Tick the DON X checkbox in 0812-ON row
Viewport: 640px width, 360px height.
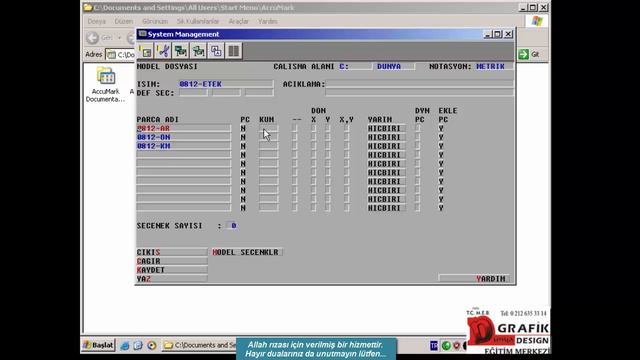[x=313, y=137]
